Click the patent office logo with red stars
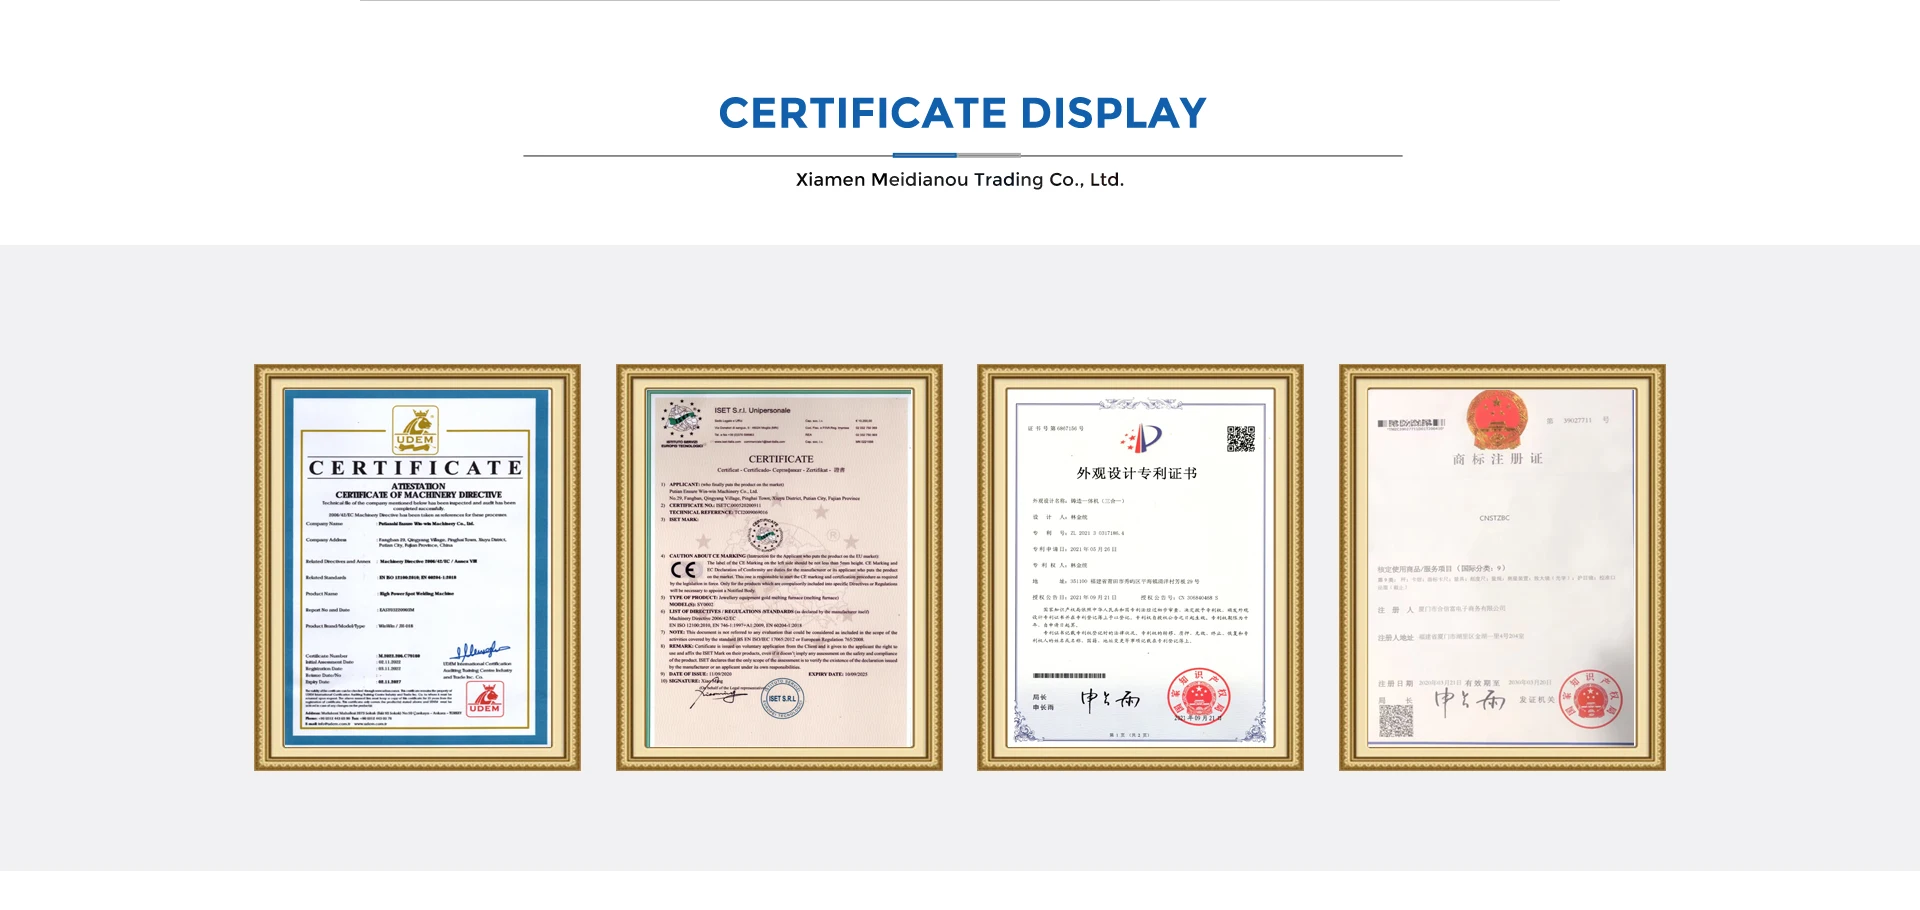Image resolution: width=1920 pixels, height=910 pixels. click(1141, 438)
